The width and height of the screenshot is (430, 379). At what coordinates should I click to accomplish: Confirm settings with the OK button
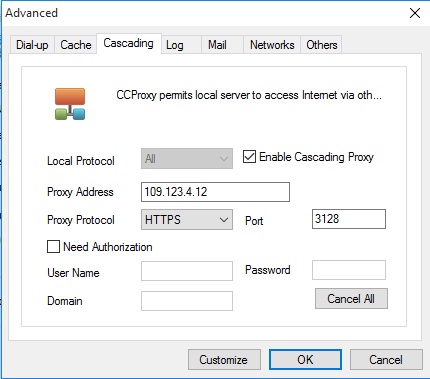[305, 360]
